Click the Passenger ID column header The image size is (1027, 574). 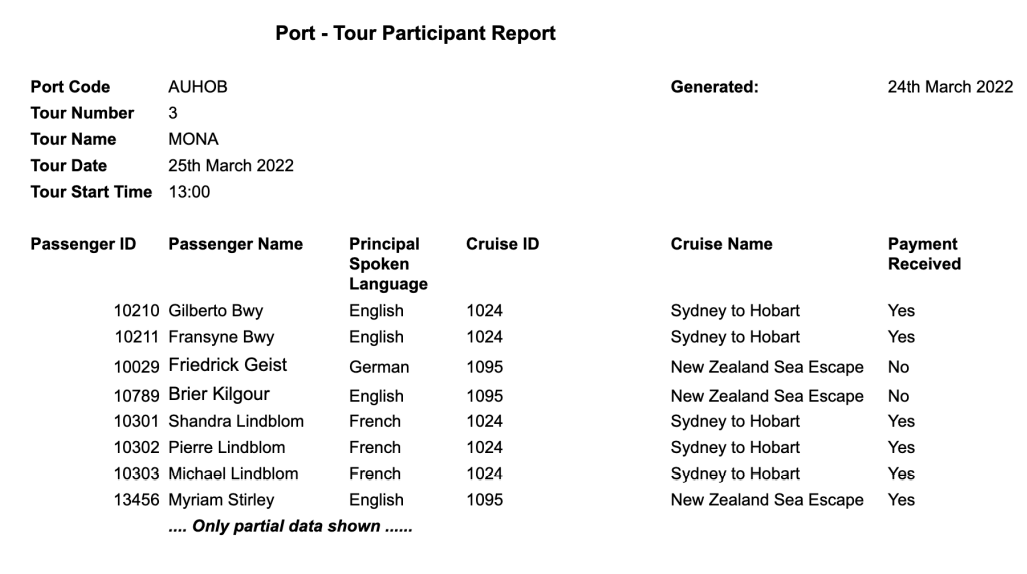coord(83,244)
